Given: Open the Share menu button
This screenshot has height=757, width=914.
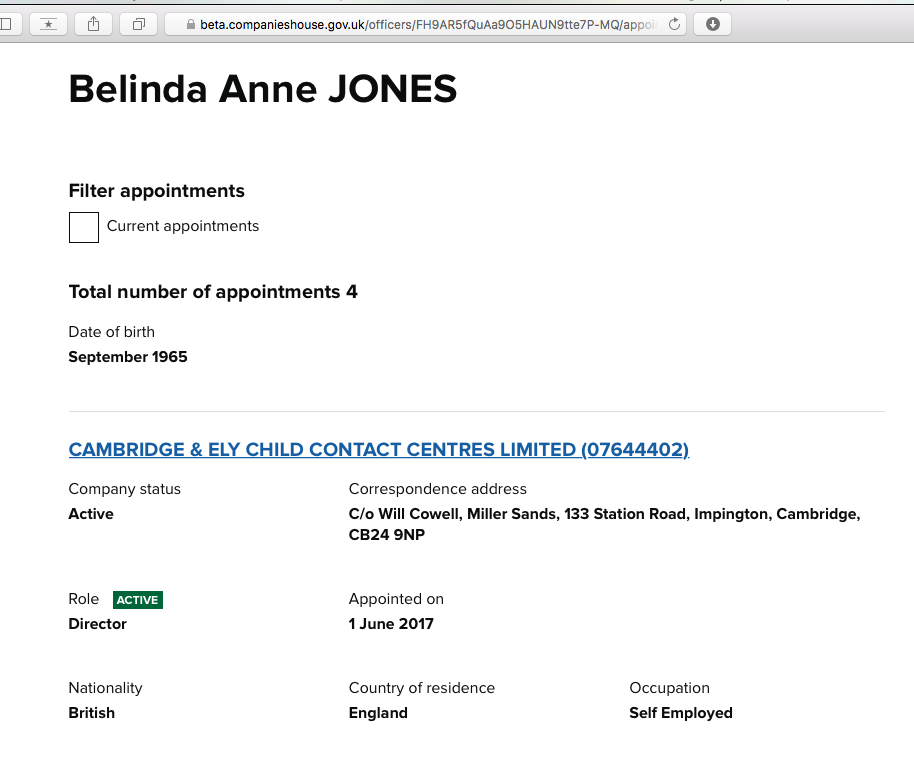Looking at the screenshot, I should coord(93,24).
